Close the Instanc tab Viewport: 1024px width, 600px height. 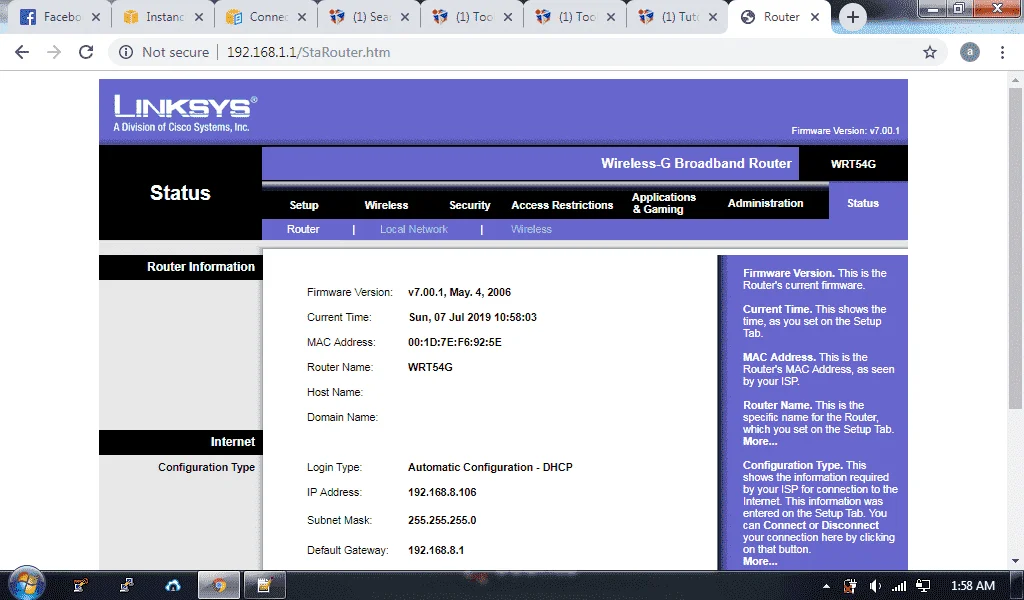(x=199, y=18)
